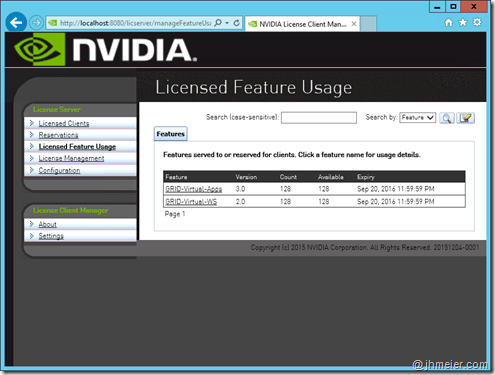This screenshot has width=495, height=375.
Task: Open the About link
Action: coord(47,224)
